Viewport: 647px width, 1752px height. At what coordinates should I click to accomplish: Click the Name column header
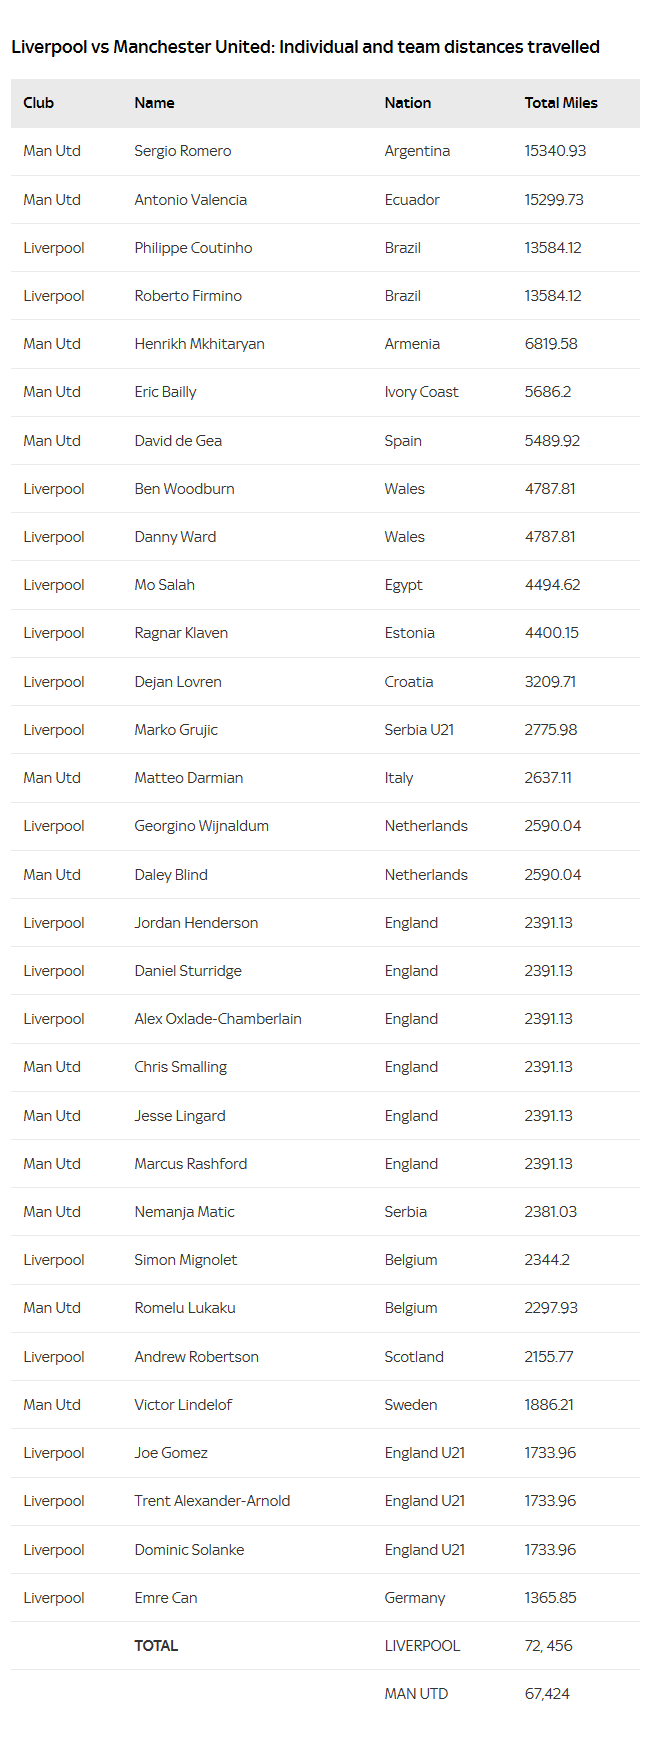[x=154, y=103]
